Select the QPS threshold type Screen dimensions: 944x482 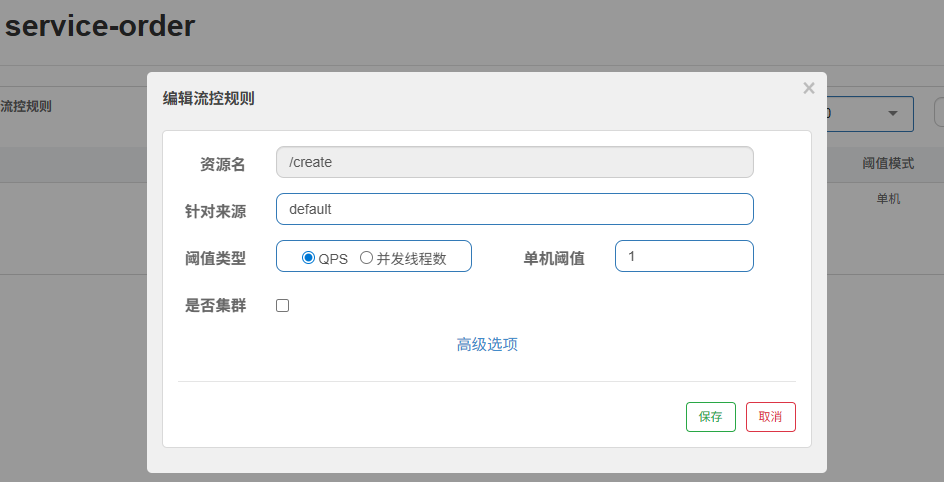point(308,258)
